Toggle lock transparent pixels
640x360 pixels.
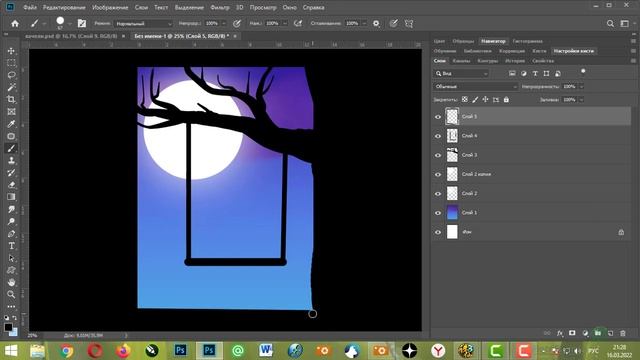(x=464, y=99)
